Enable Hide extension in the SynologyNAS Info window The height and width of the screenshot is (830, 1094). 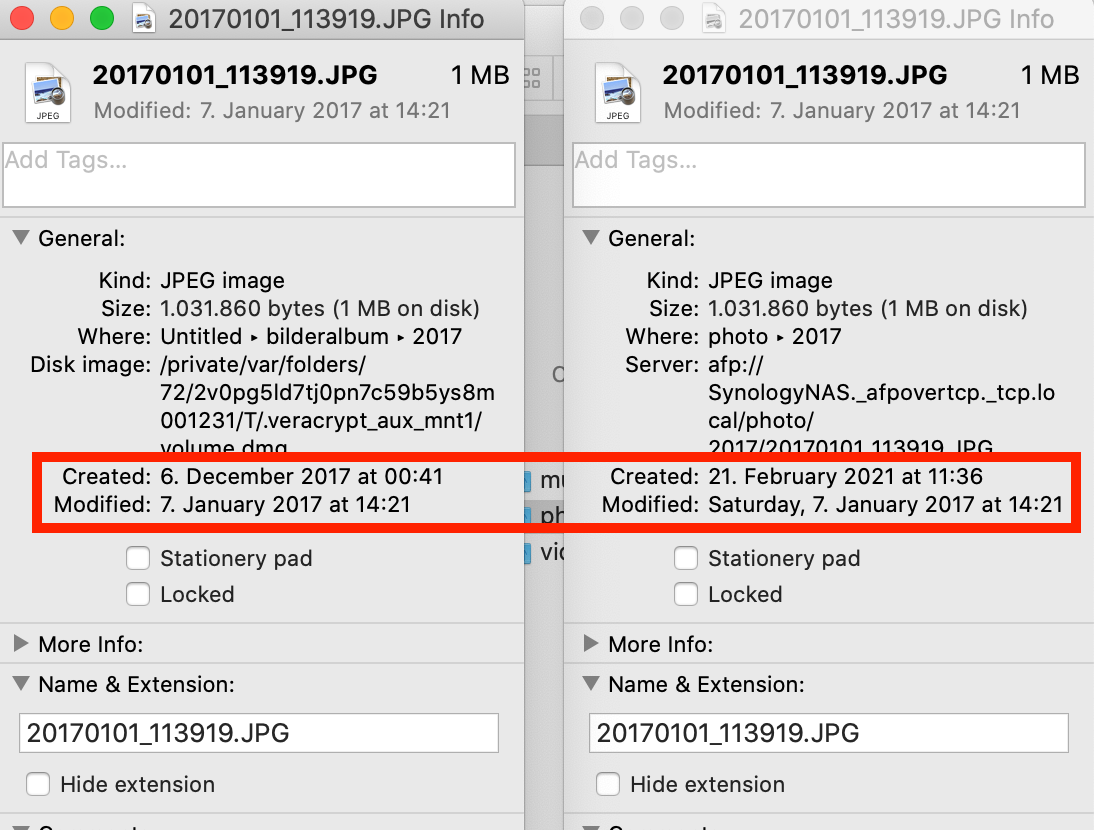608,784
